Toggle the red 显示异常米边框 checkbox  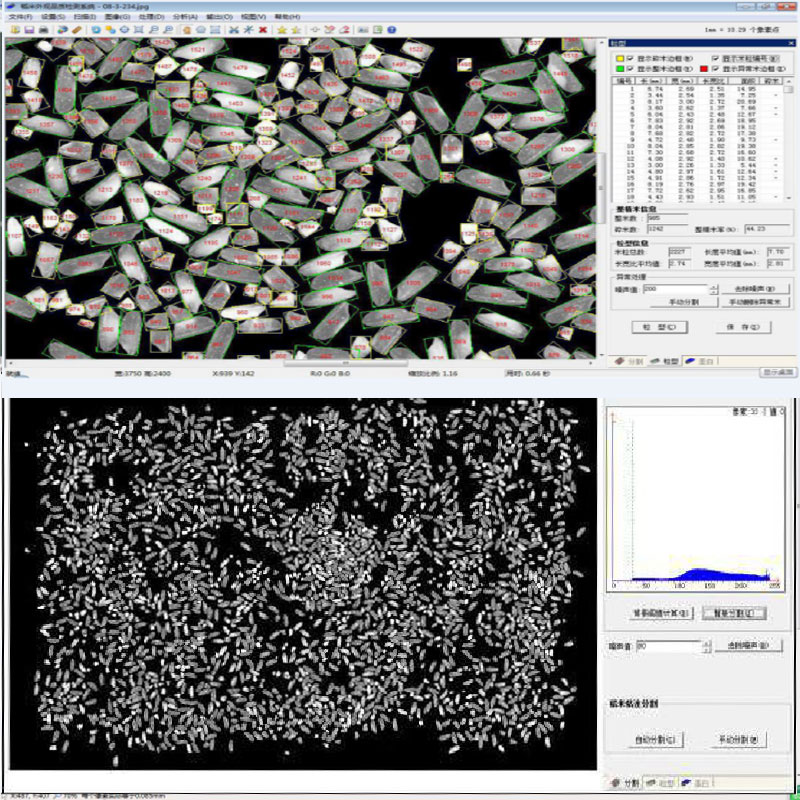pos(712,69)
